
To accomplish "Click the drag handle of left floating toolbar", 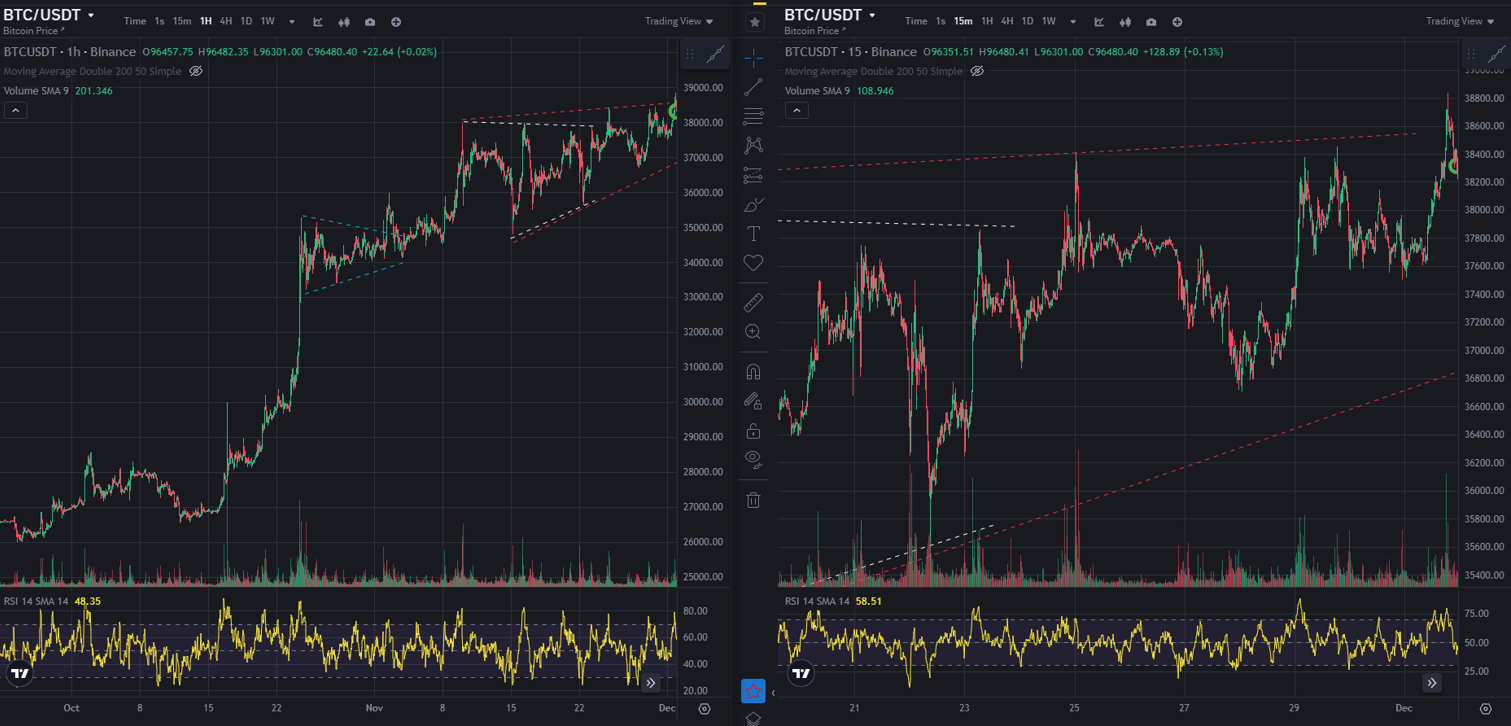I will [x=690, y=55].
